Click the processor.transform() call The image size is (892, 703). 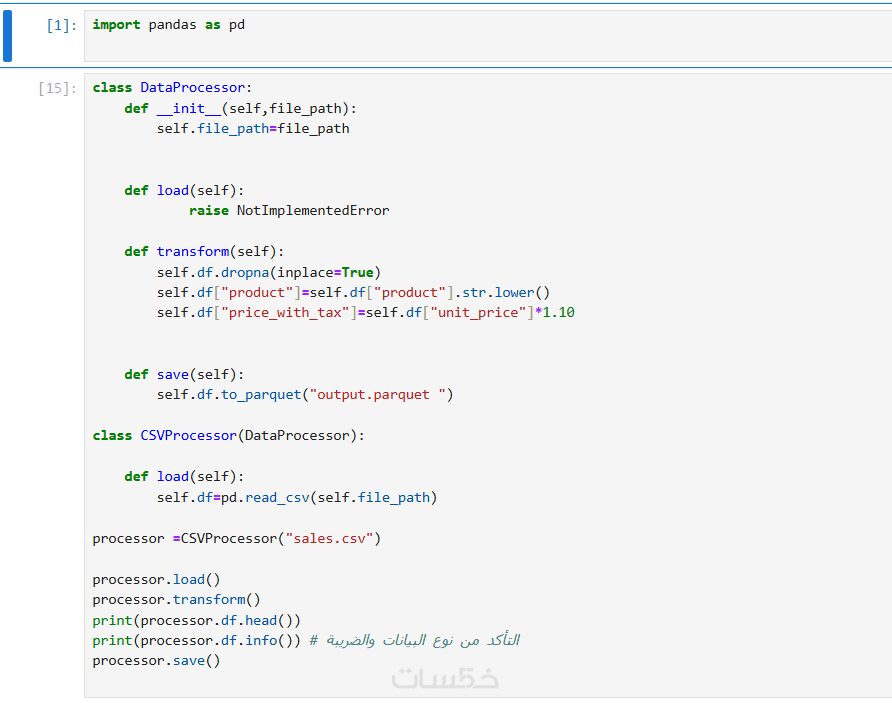click(x=176, y=600)
